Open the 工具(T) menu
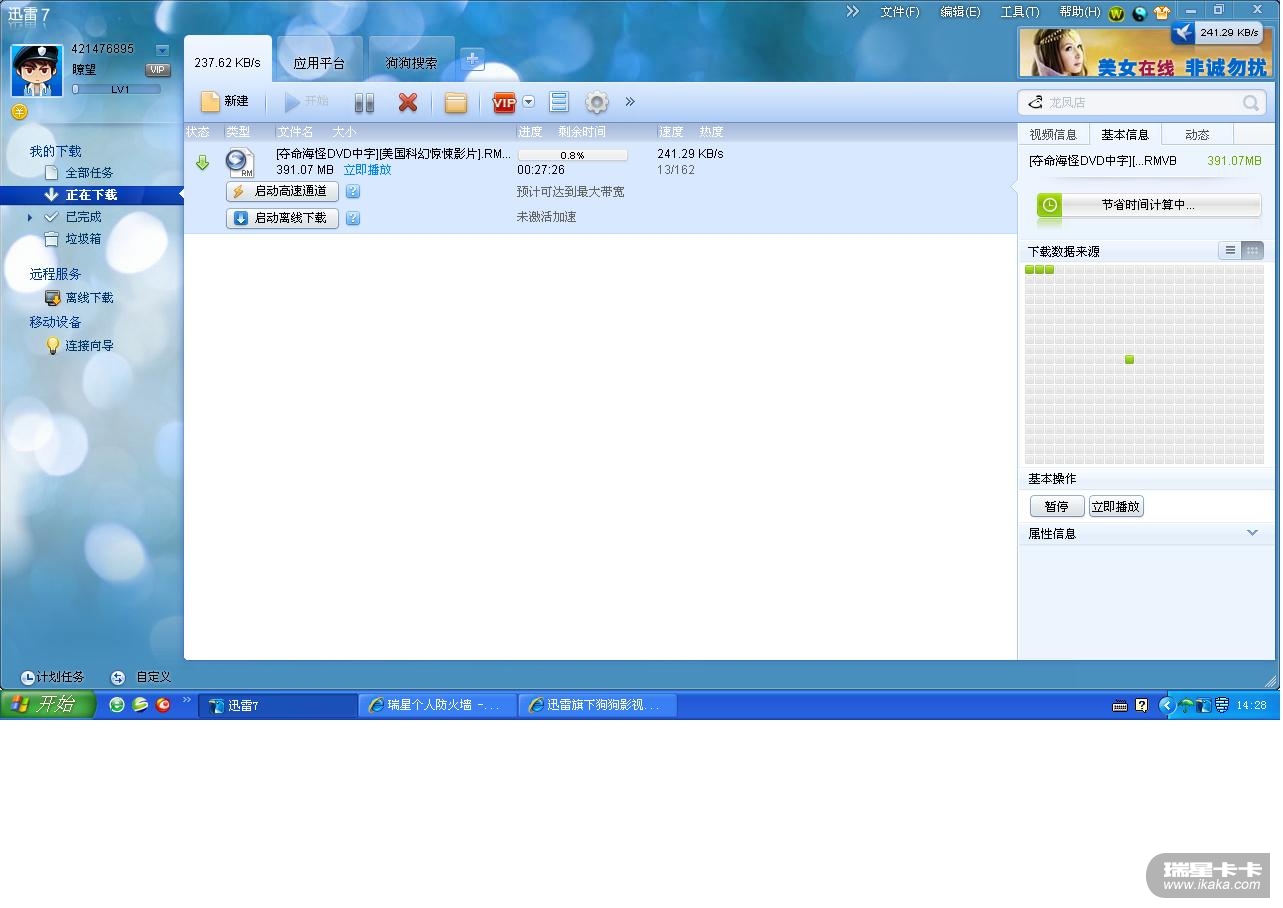The image size is (1283, 908). pos(1019,12)
